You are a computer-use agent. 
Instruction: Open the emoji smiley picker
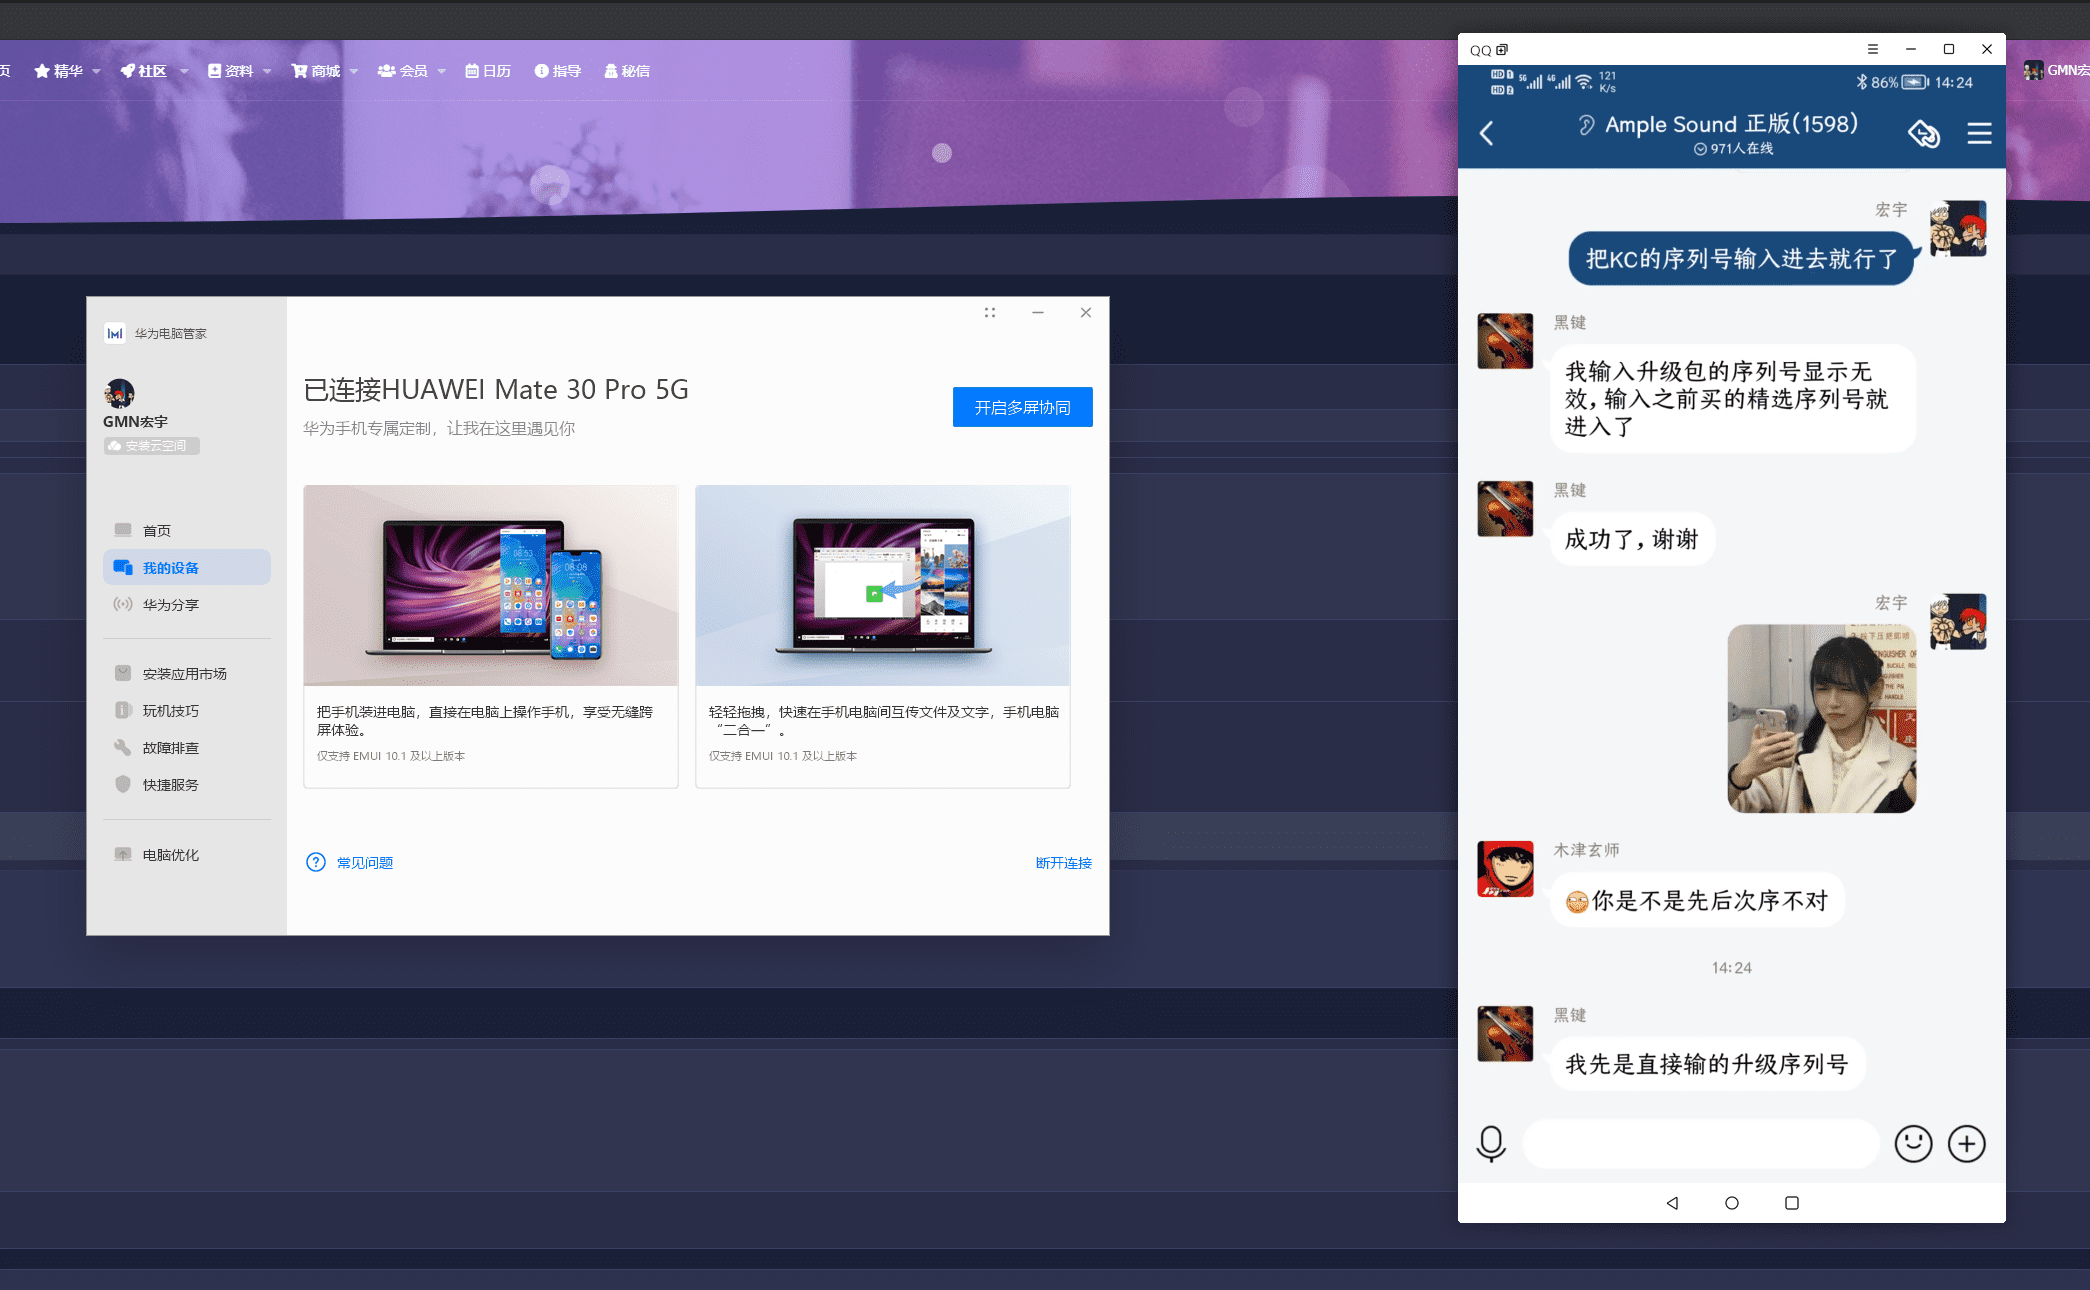[1913, 1143]
